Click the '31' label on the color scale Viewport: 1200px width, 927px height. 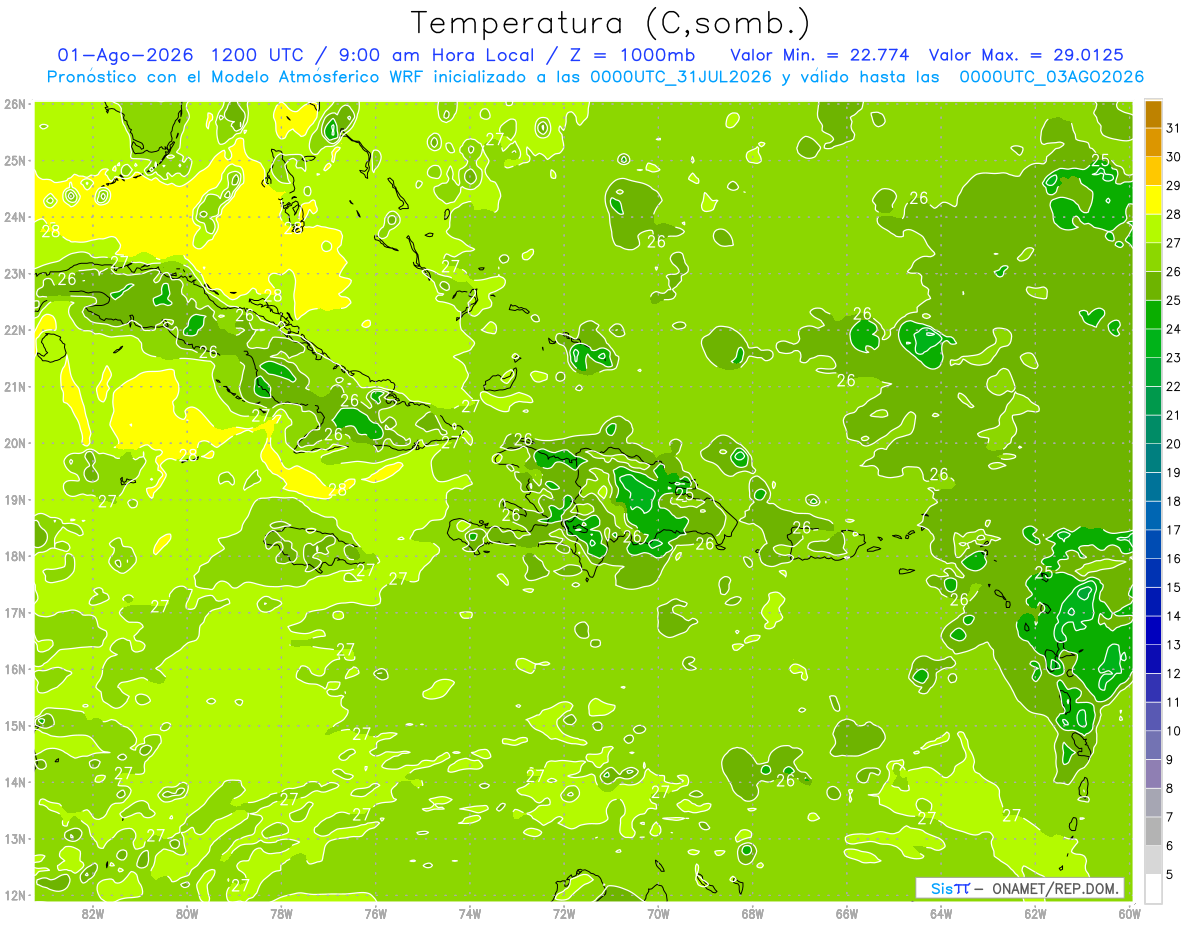pyautogui.click(x=1174, y=128)
